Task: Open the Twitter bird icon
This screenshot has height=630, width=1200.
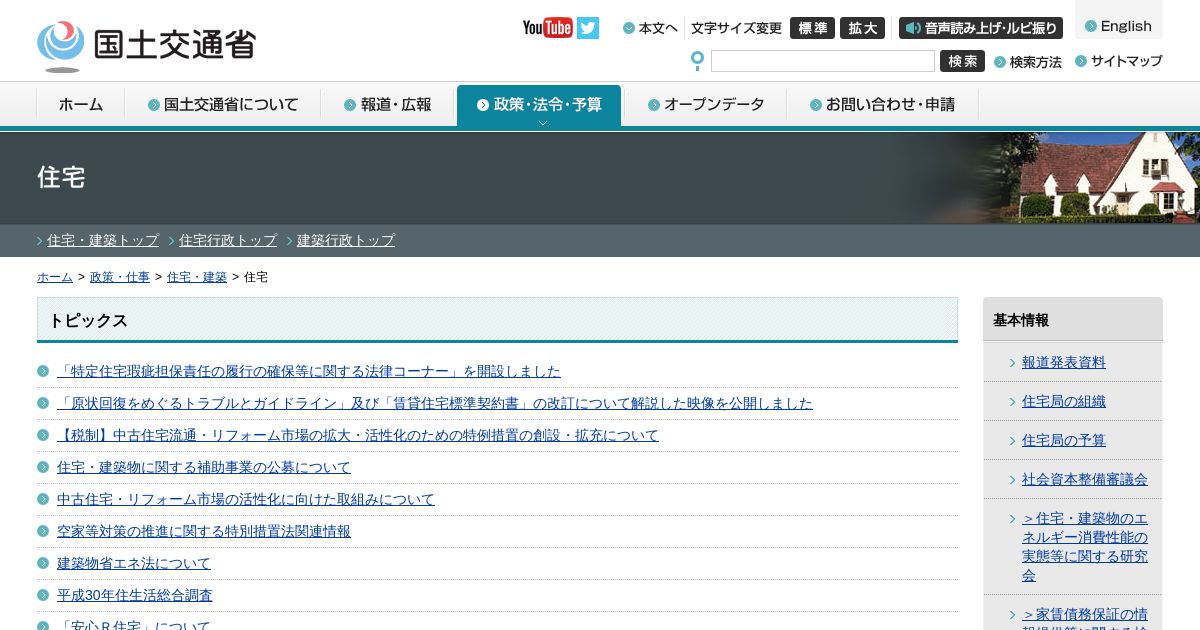Action: pyautogui.click(x=588, y=28)
